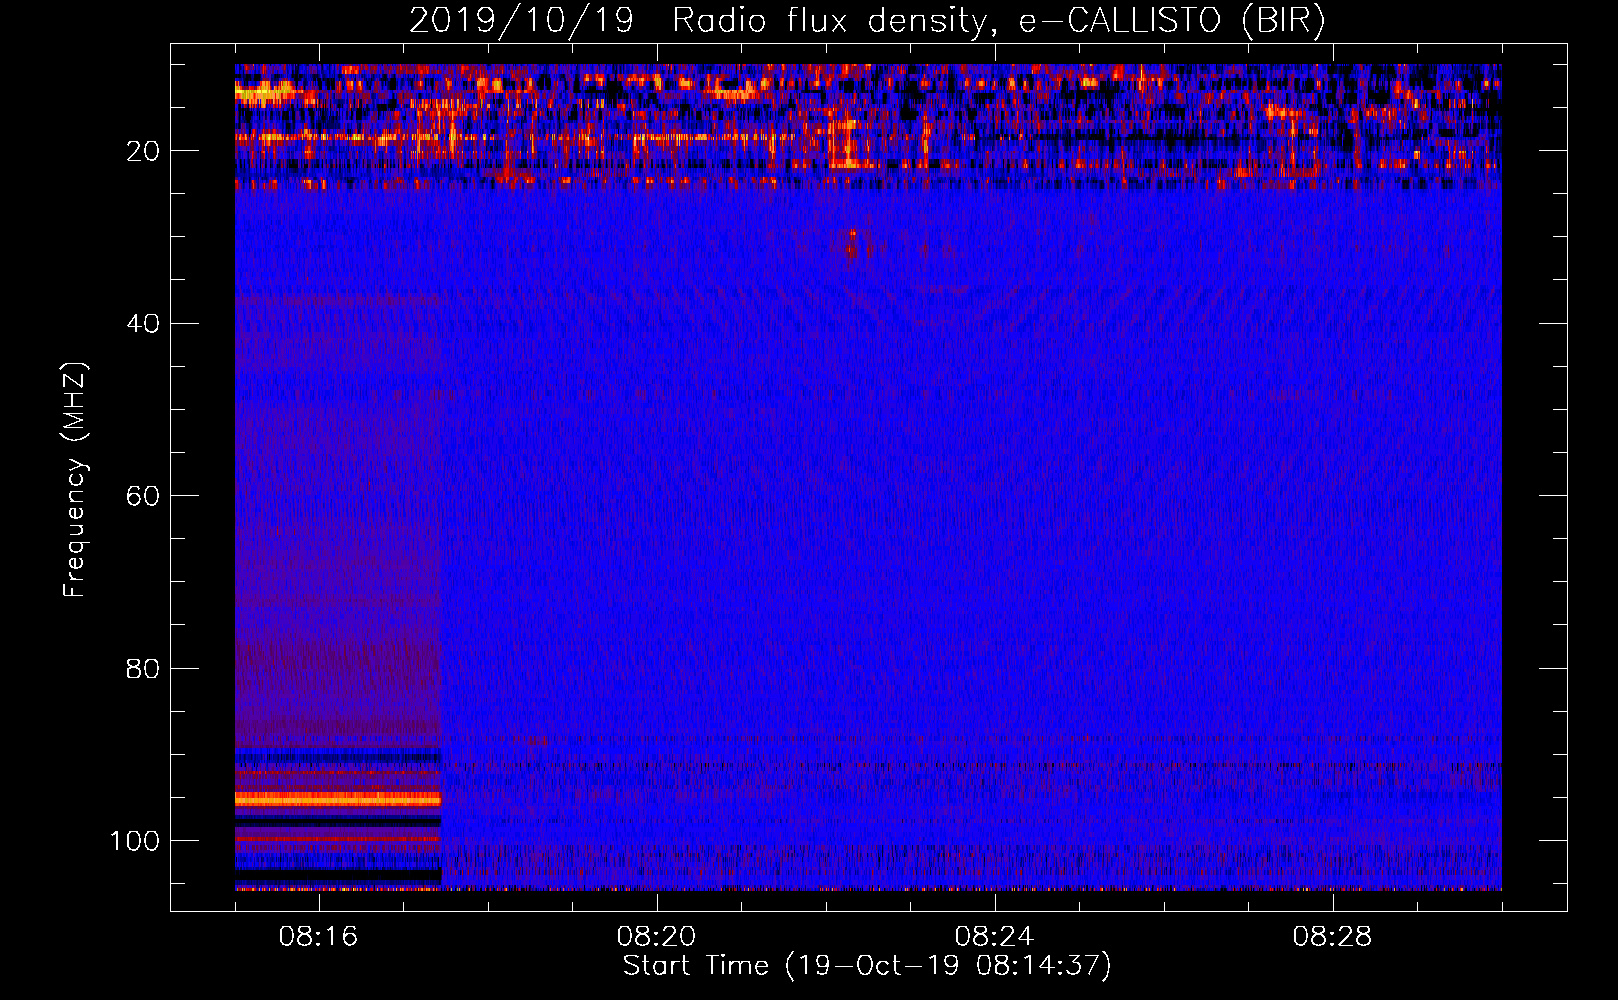Viewport: 1618px width, 1000px height.
Task: Click the 08:20 time tick label
Action: (656, 937)
